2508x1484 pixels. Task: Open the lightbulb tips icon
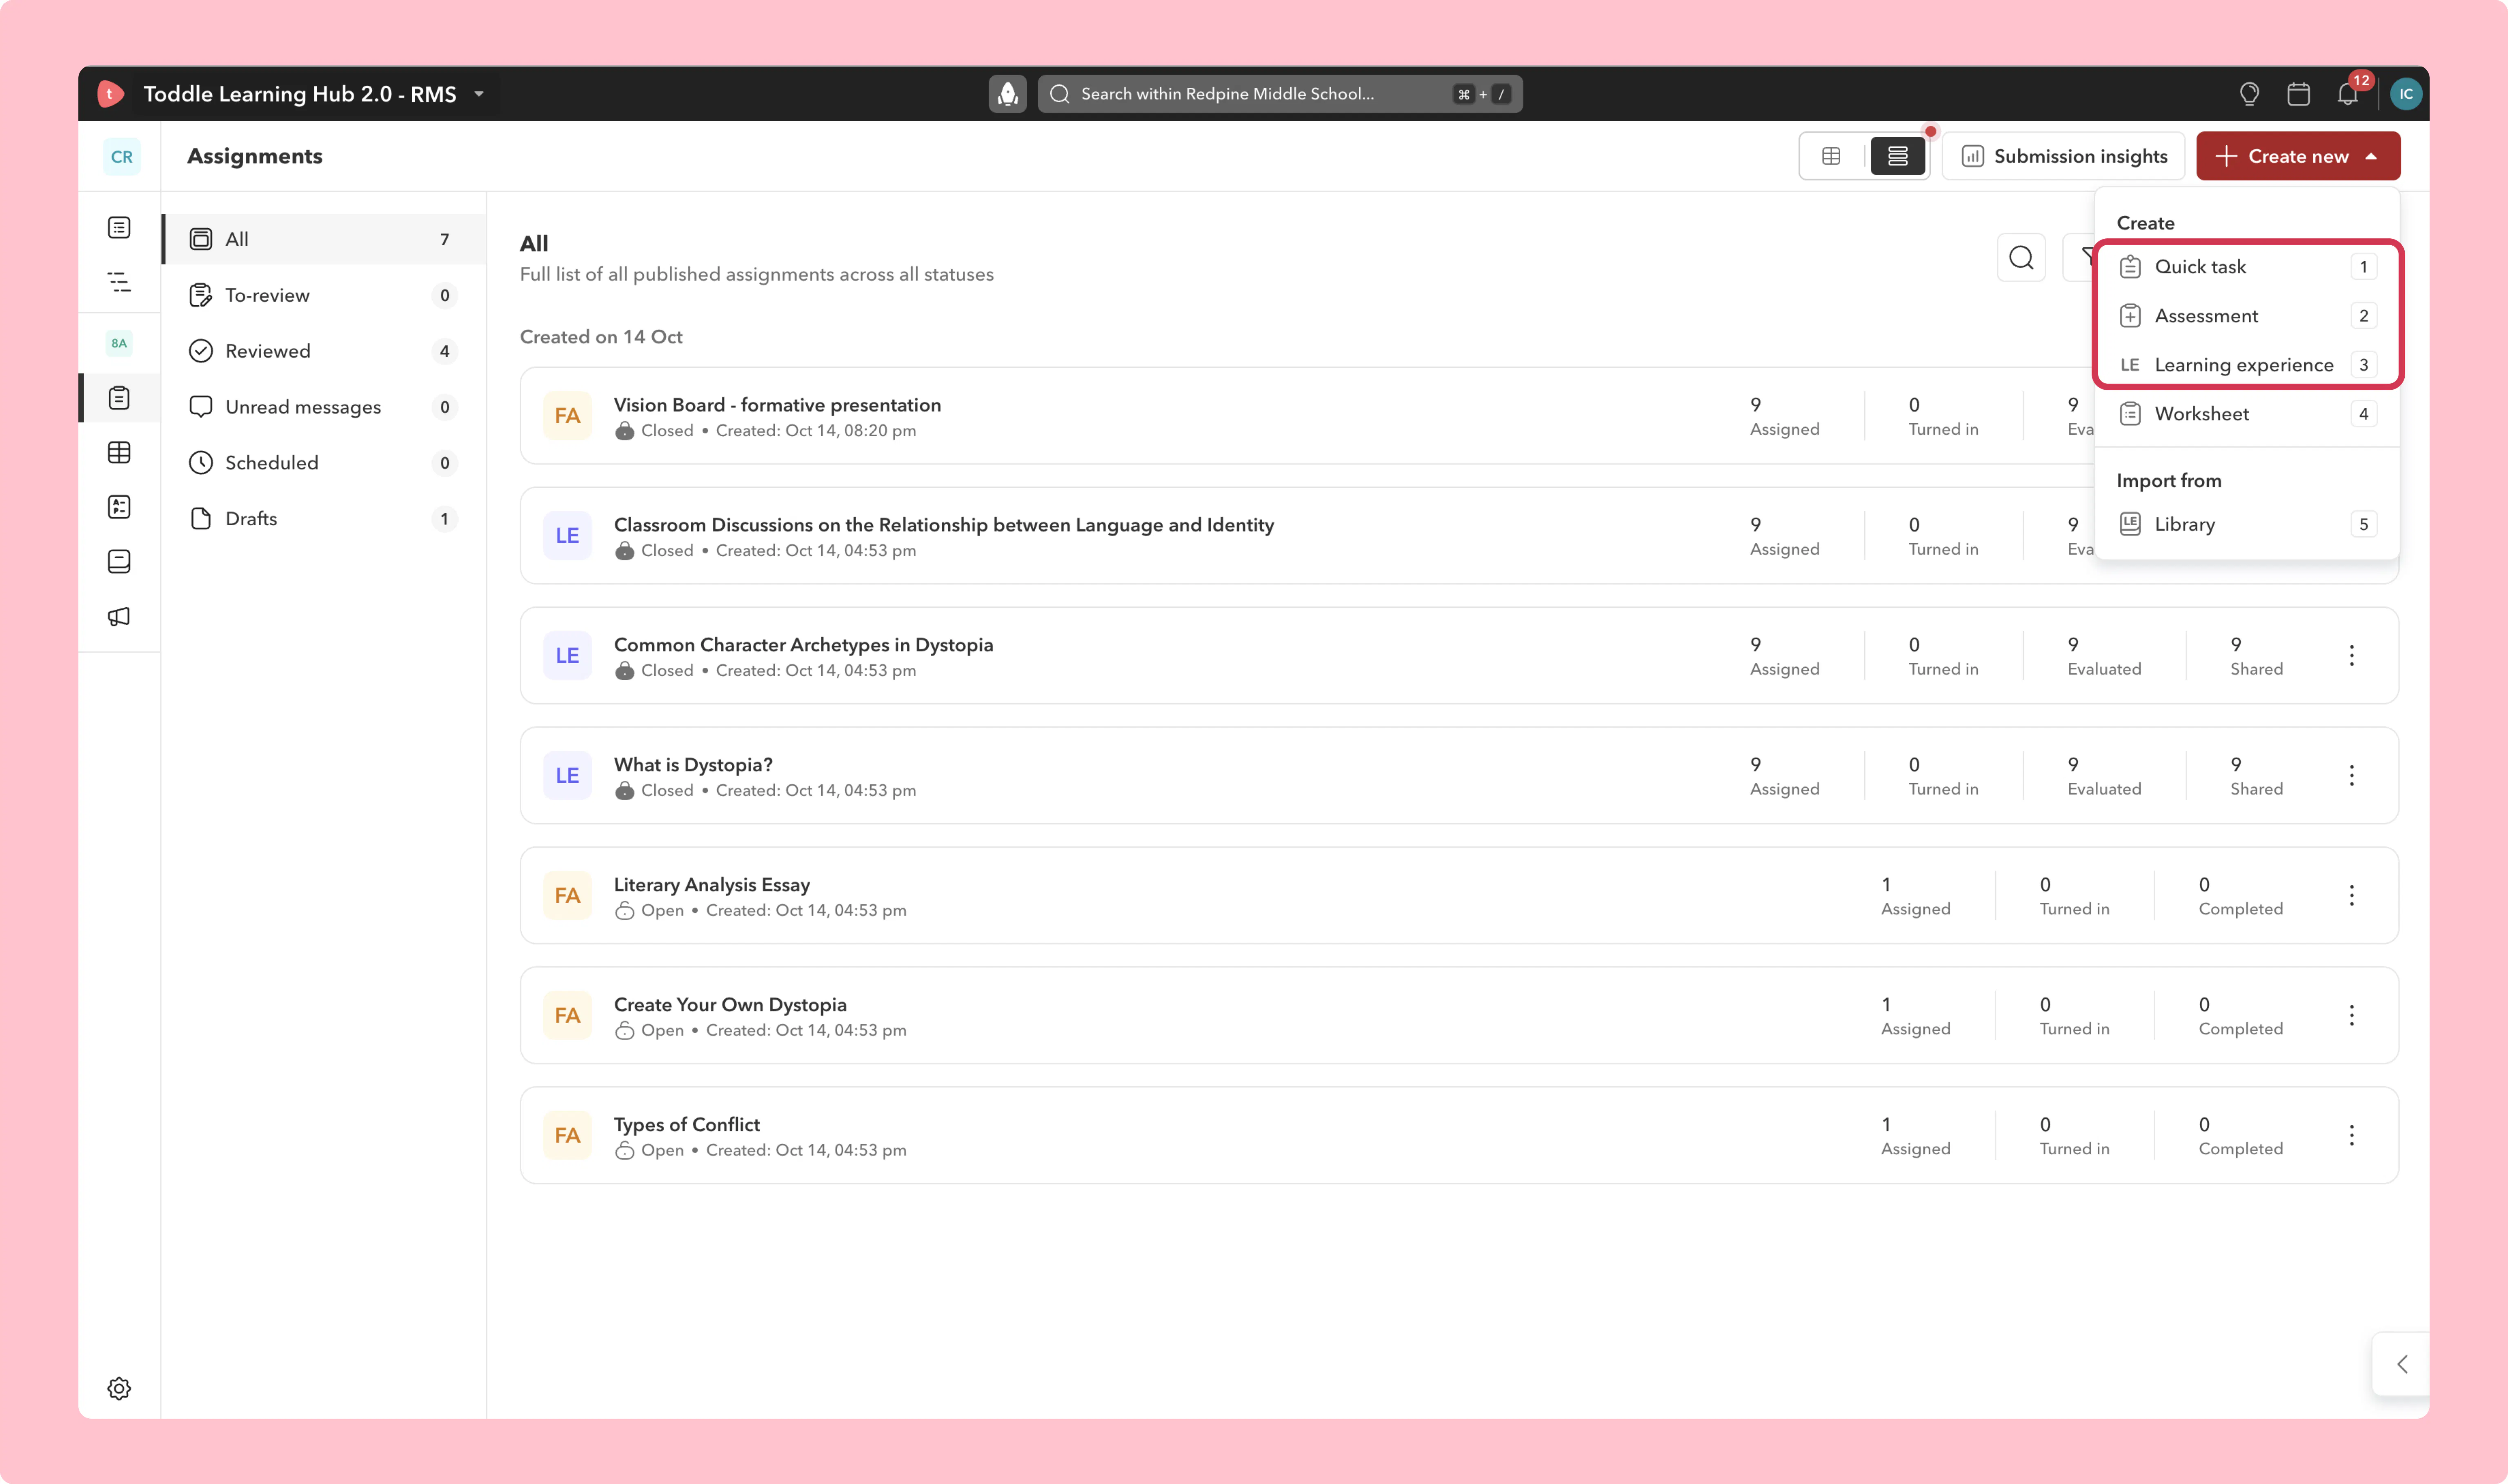(x=2249, y=94)
